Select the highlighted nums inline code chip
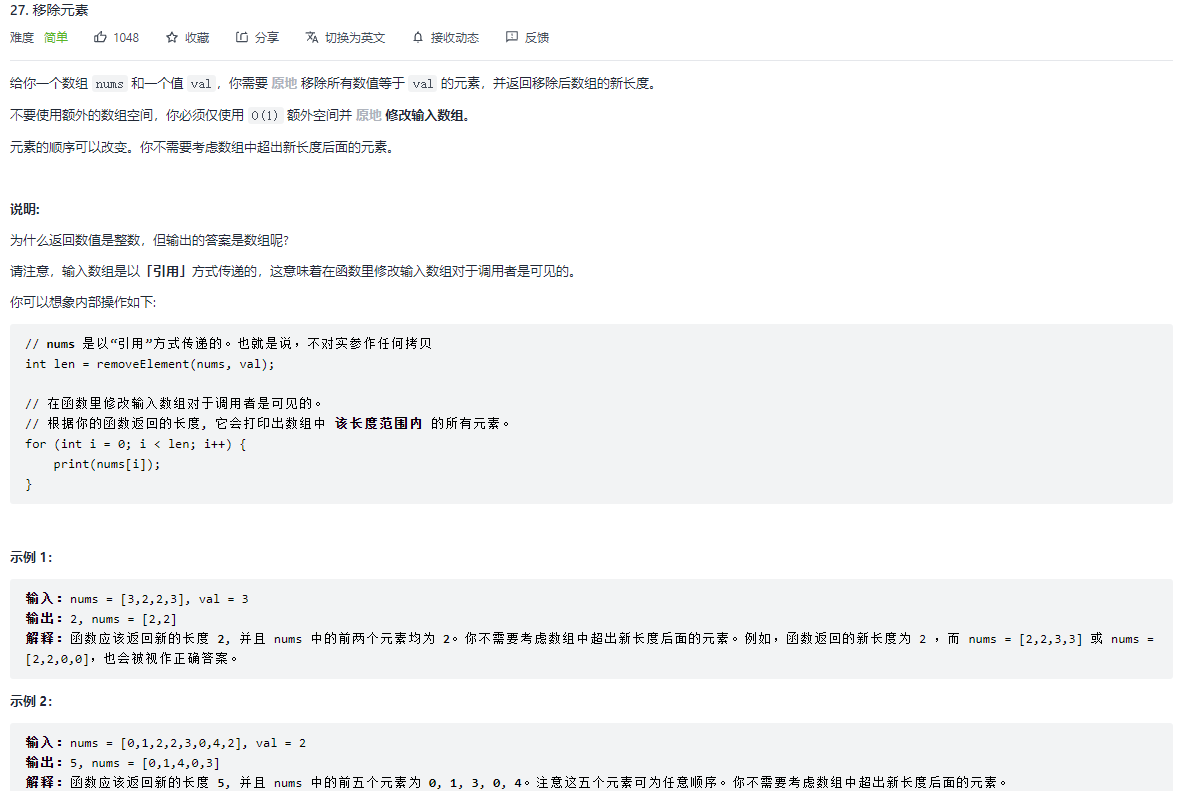1180x791 pixels. tap(108, 83)
